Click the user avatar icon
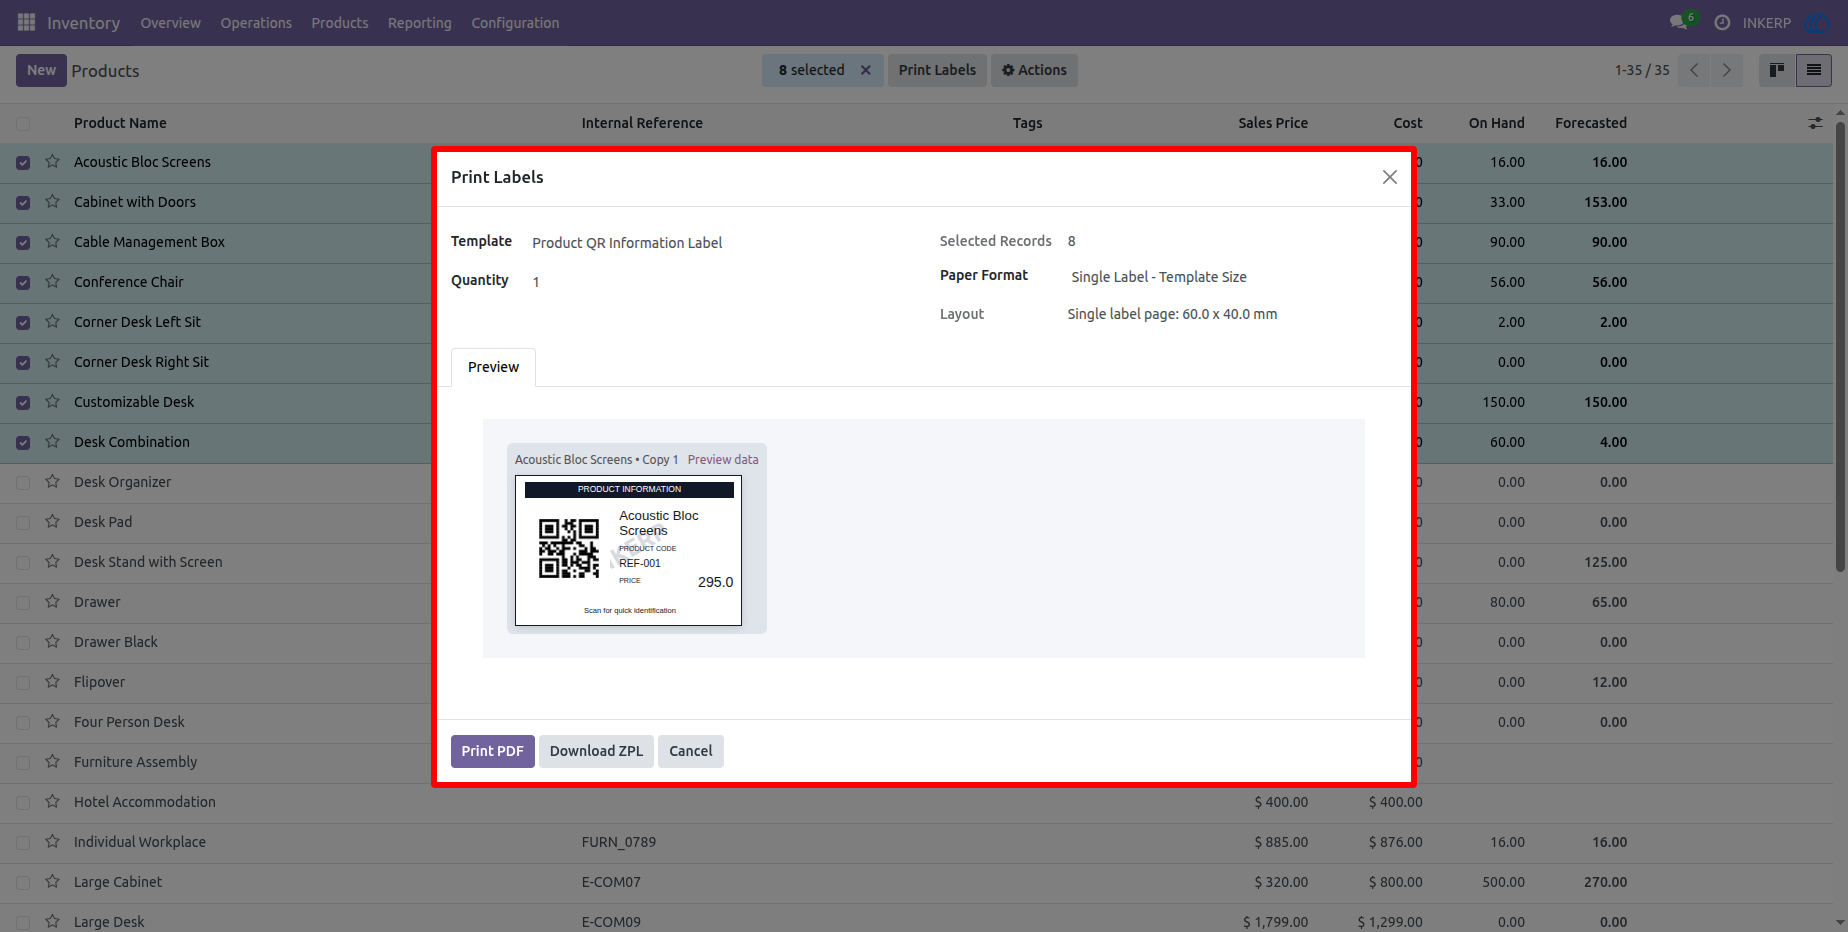This screenshot has width=1848, height=932. pos(1817,22)
